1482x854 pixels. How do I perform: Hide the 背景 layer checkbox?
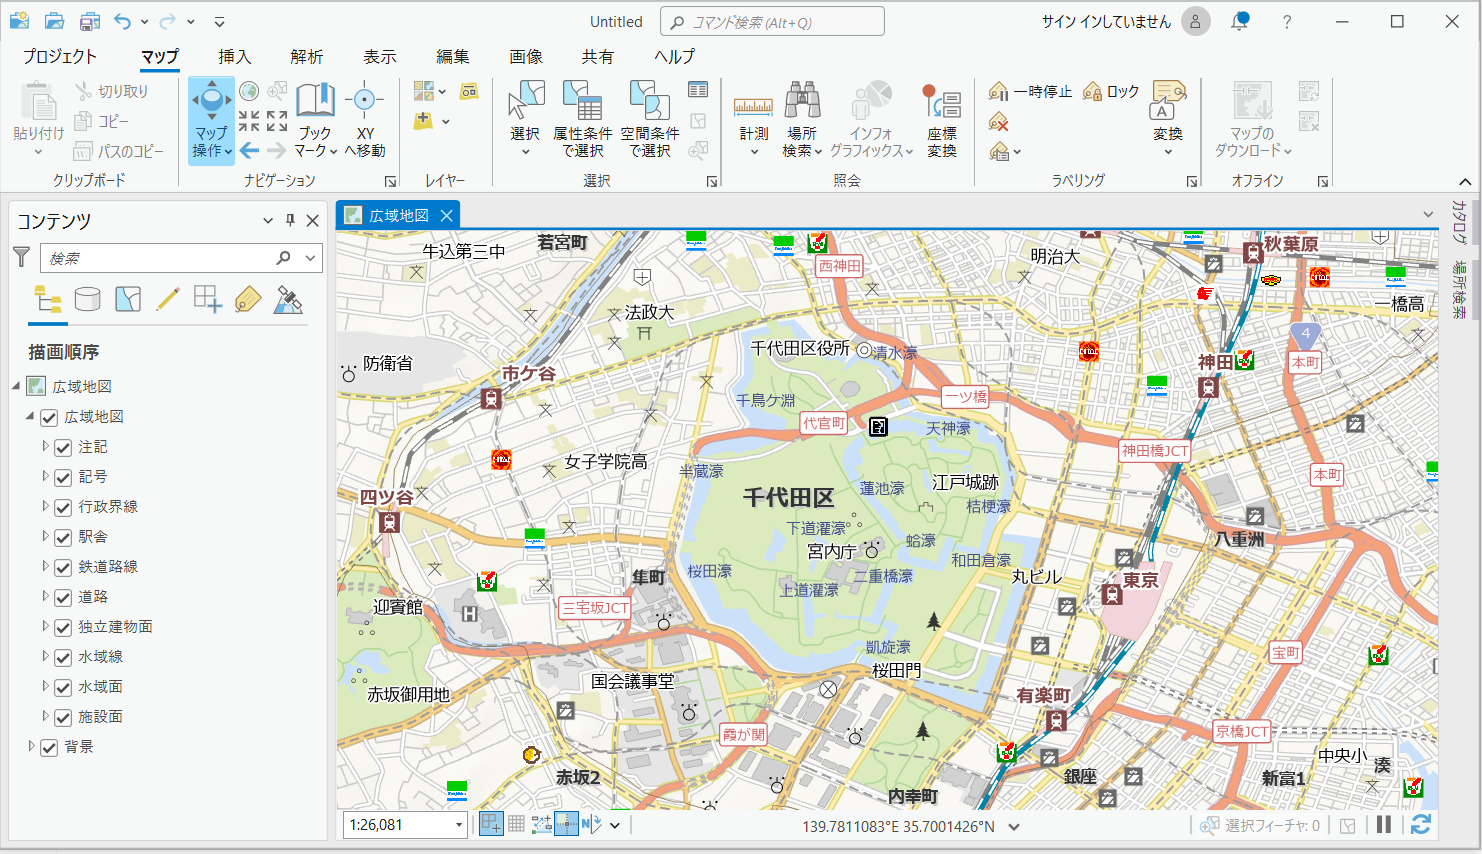tap(49, 747)
